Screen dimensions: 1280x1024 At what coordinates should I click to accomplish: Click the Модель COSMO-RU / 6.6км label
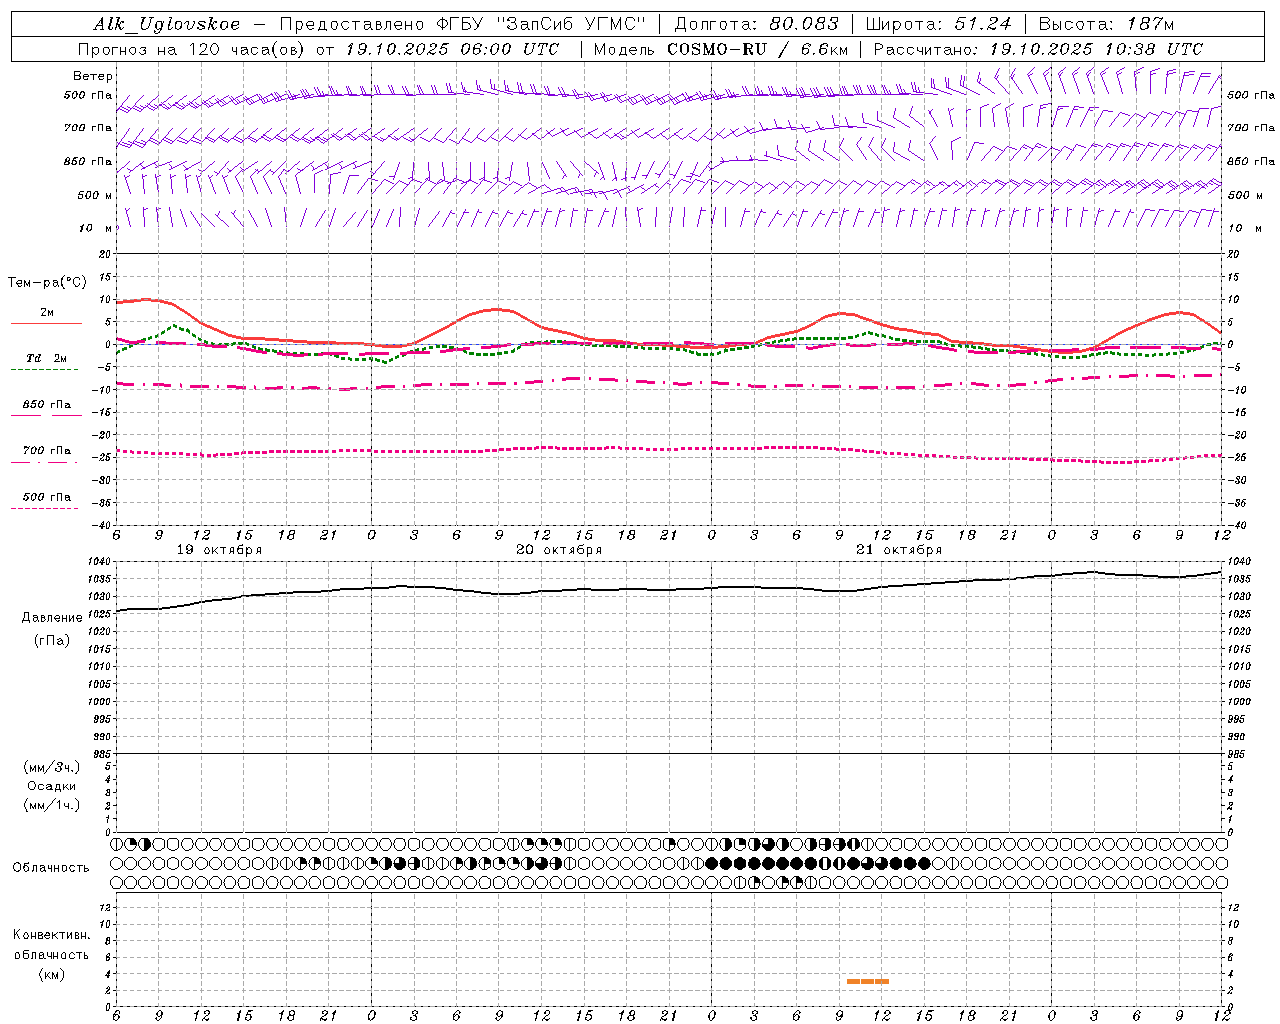[x=721, y=49]
